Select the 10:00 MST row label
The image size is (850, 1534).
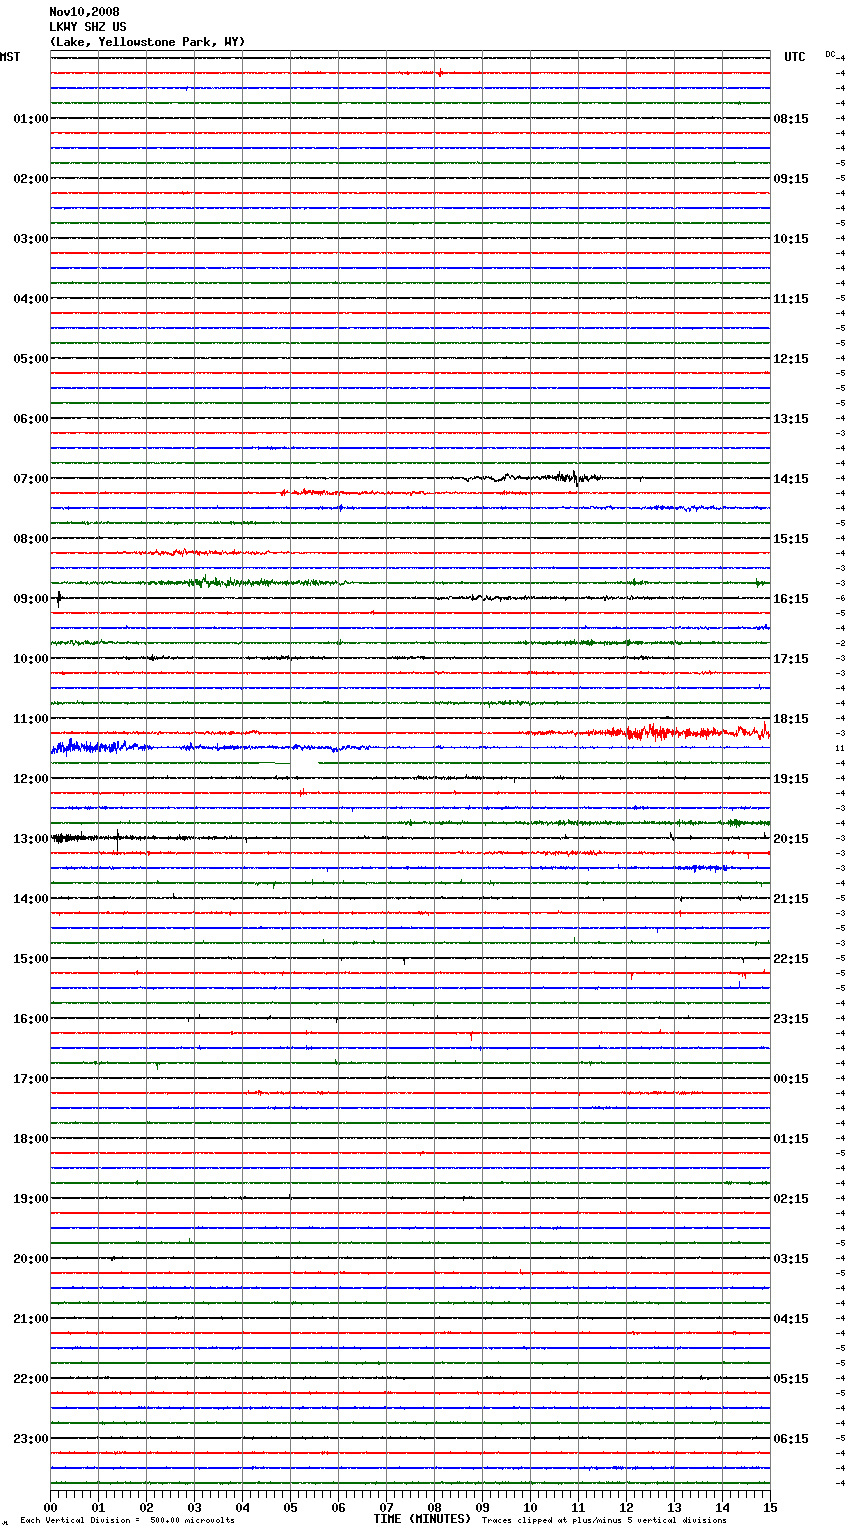[x=30, y=659]
